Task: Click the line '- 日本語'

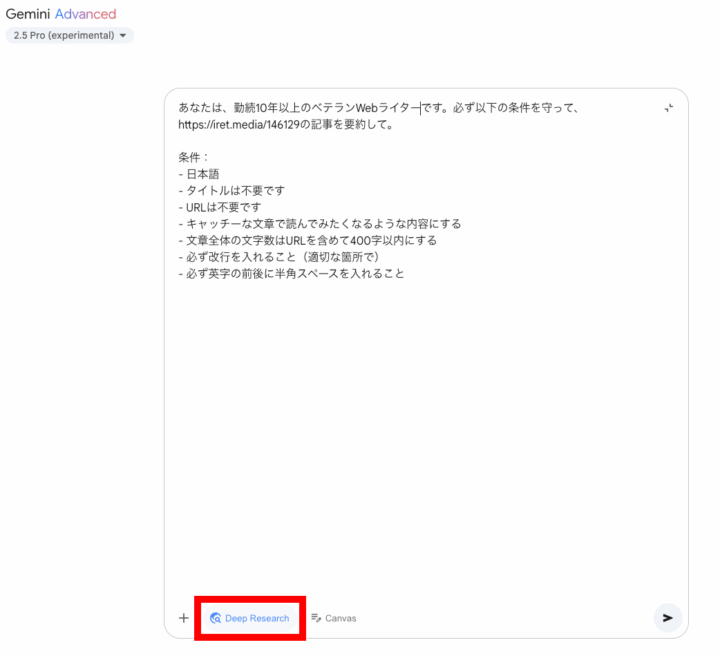Action: [199, 174]
